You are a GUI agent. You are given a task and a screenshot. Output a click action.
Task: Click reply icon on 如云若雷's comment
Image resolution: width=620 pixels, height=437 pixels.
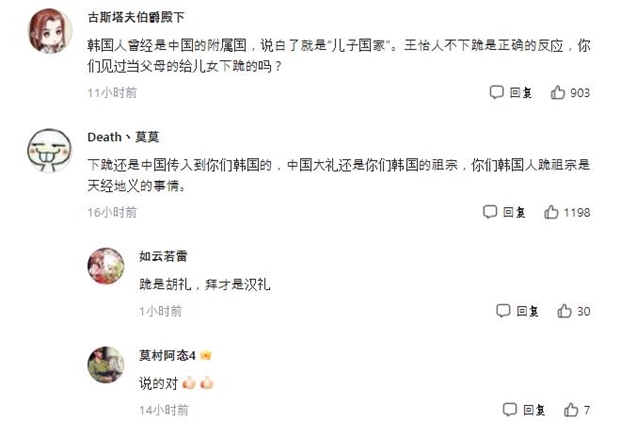click(x=510, y=311)
